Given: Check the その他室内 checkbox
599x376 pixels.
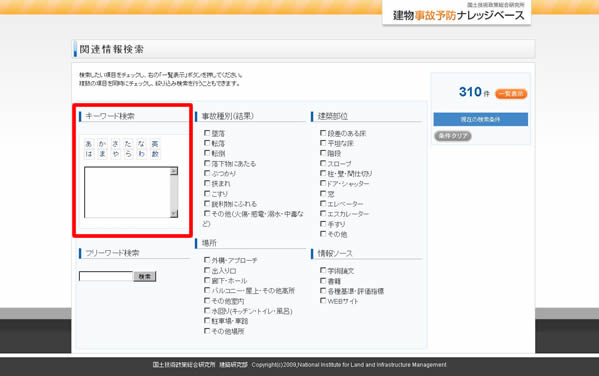Looking at the screenshot, I should point(207,300).
